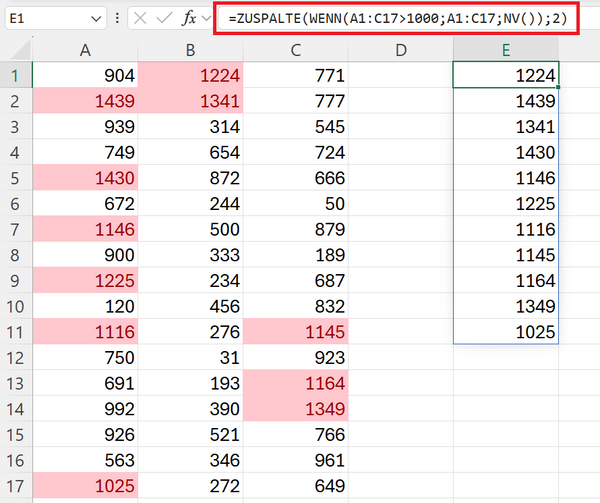
Task: Click the three-dot name box resize handle
Action: click(x=118, y=19)
